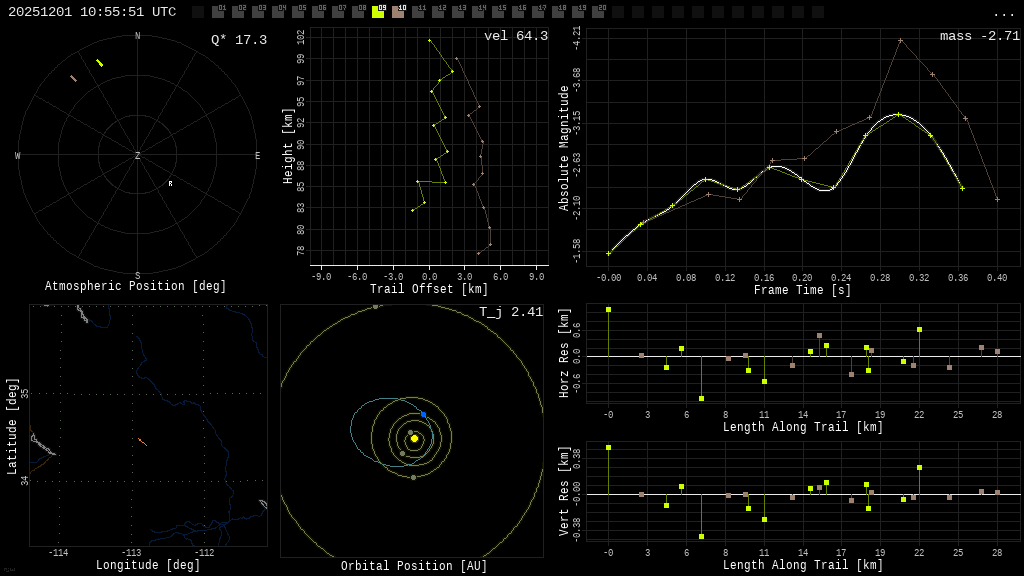Select station square labeled 02
This screenshot has width=1024, height=576.
[x=238, y=12]
